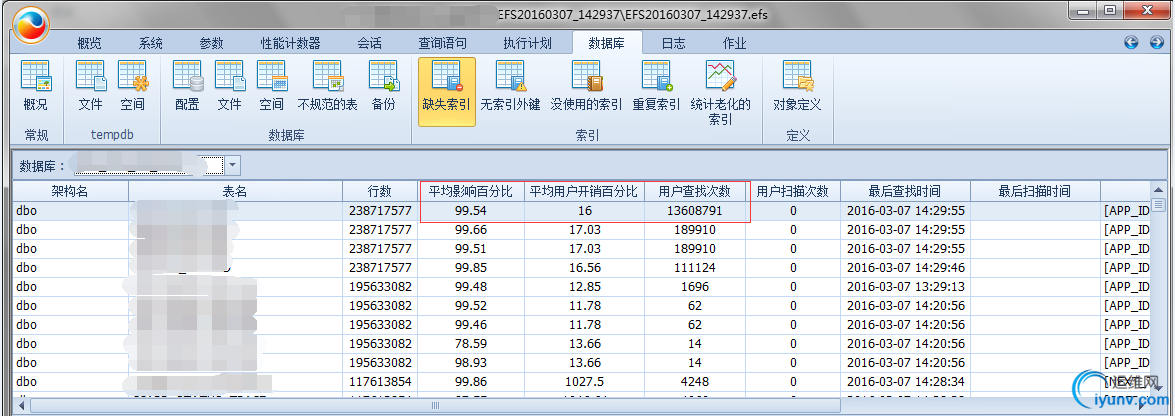Image resolution: width=1175 pixels, height=416 pixels.
Task: Select cell with value 99.54
Action: tap(471, 211)
